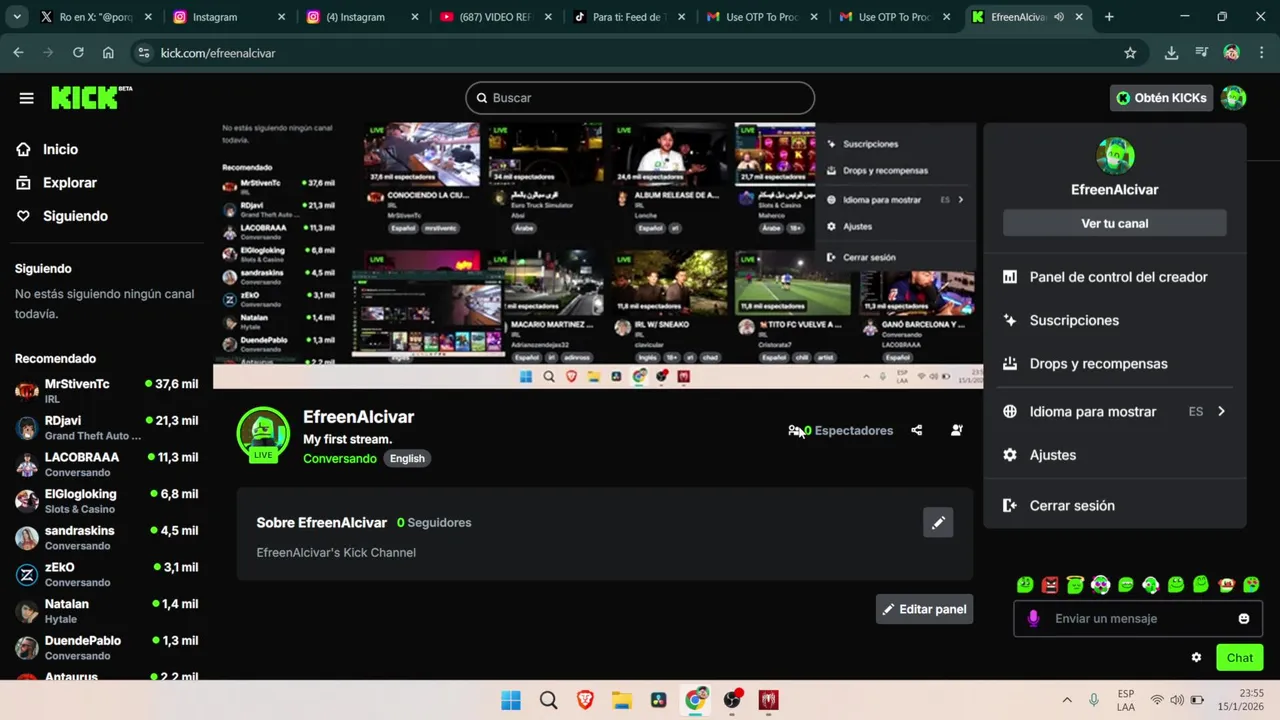Click the kick.com address bar

coord(638,53)
